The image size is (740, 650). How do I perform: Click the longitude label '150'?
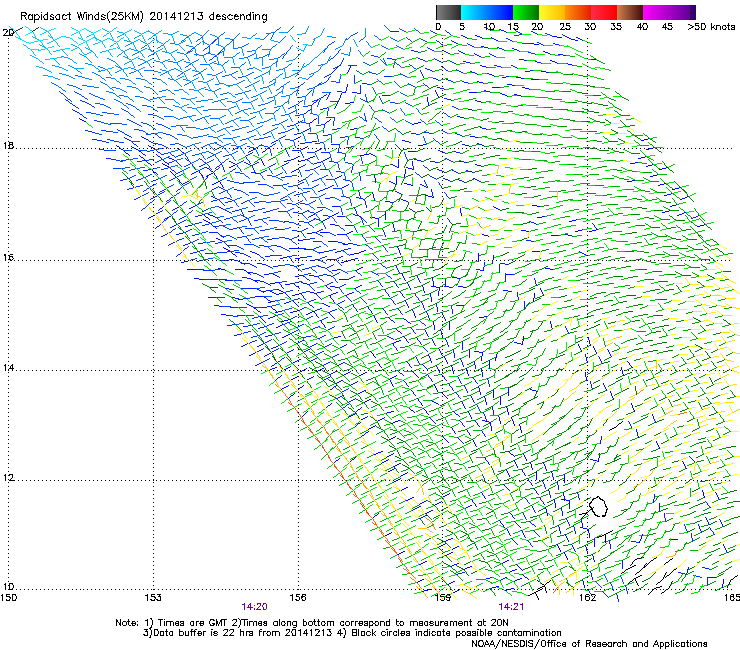tap(9, 598)
